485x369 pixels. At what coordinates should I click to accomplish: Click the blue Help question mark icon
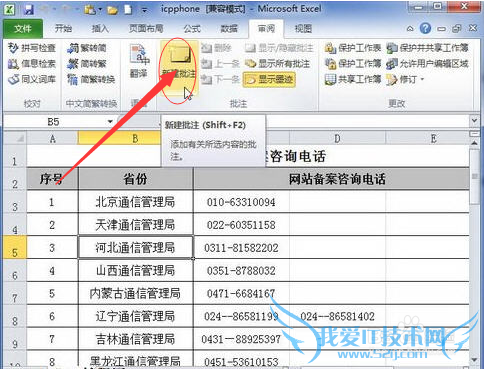click(x=425, y=29)
